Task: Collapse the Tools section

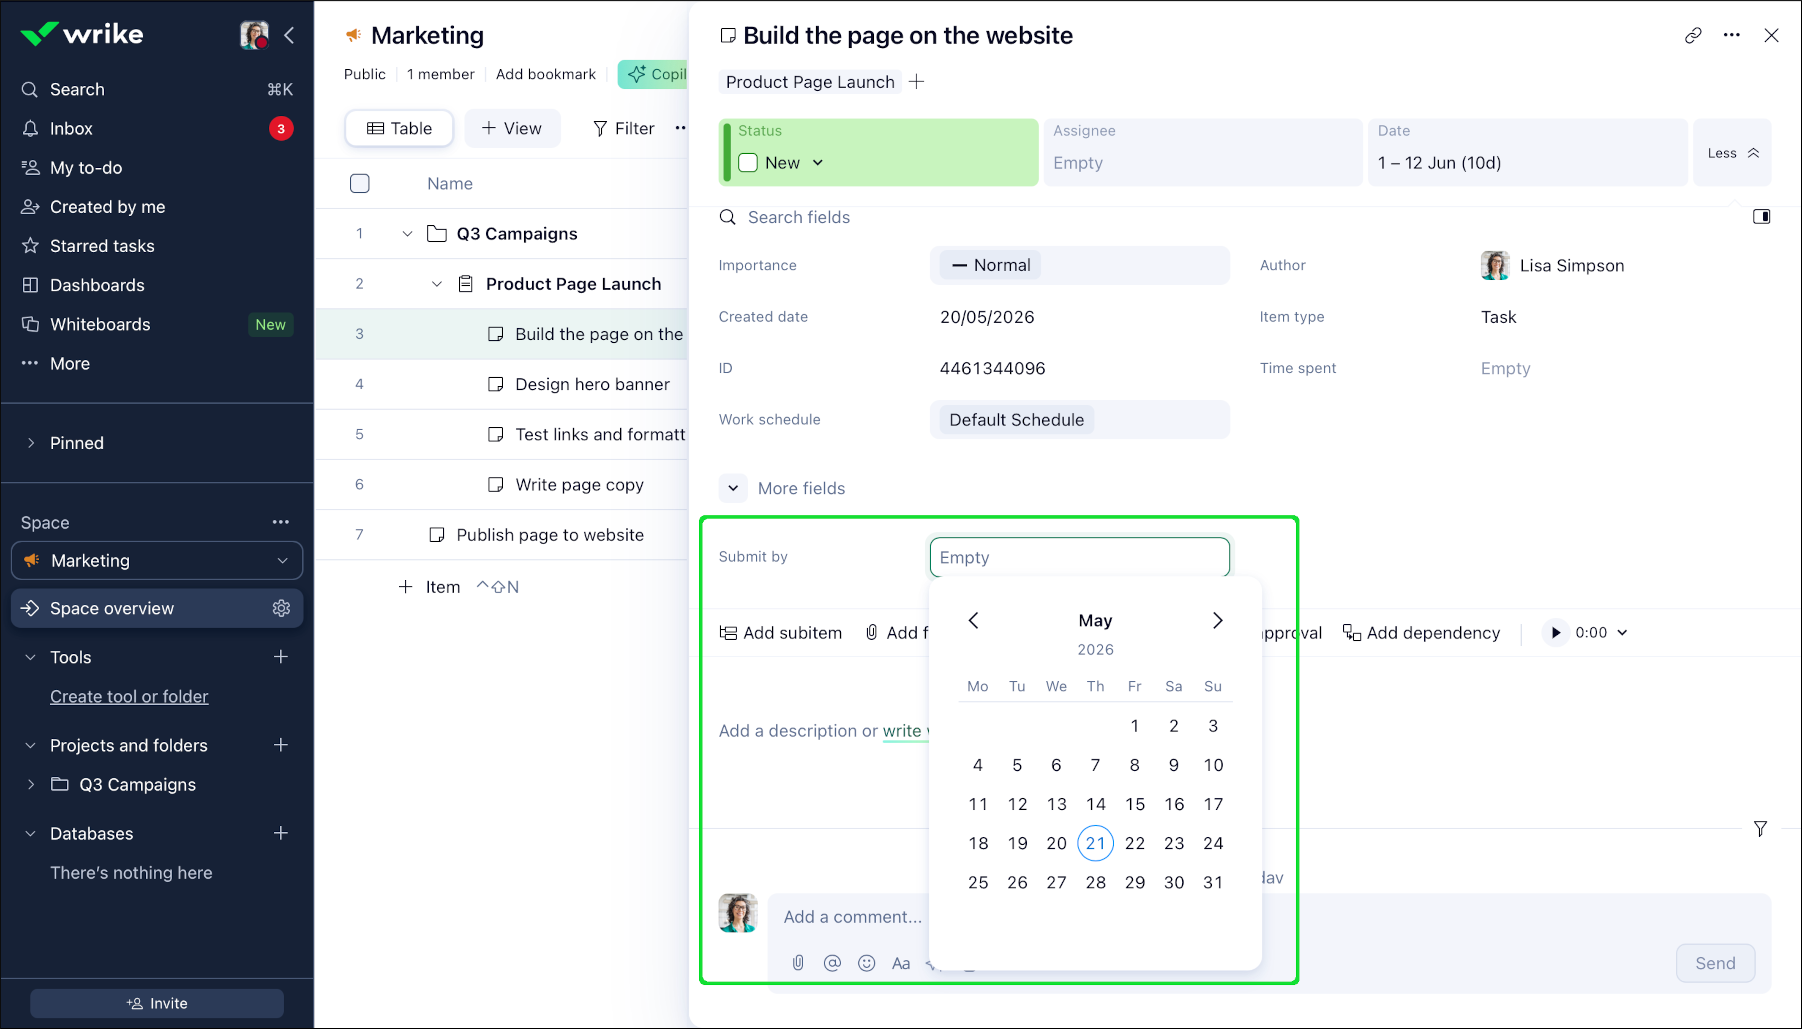Action: click(x=30, y=657)
